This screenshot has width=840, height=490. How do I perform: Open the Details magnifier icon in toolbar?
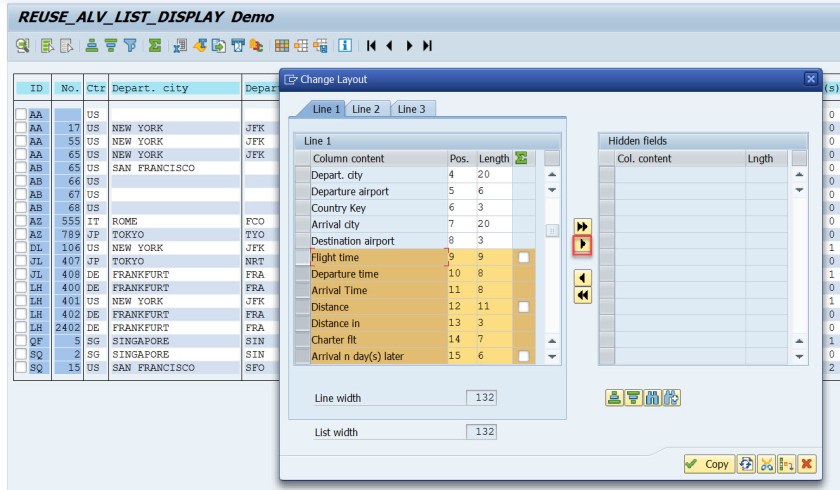22,46
